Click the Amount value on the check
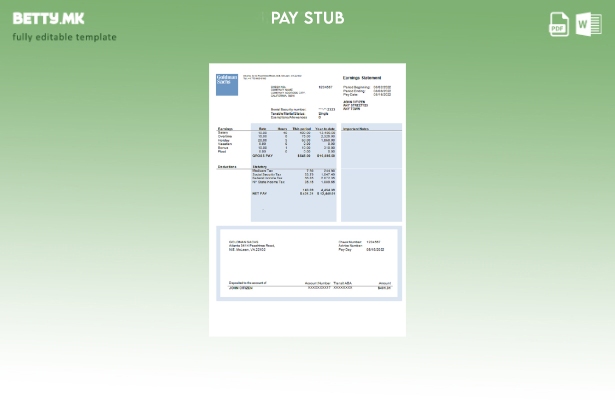615x400 pixels. (385, 288)
